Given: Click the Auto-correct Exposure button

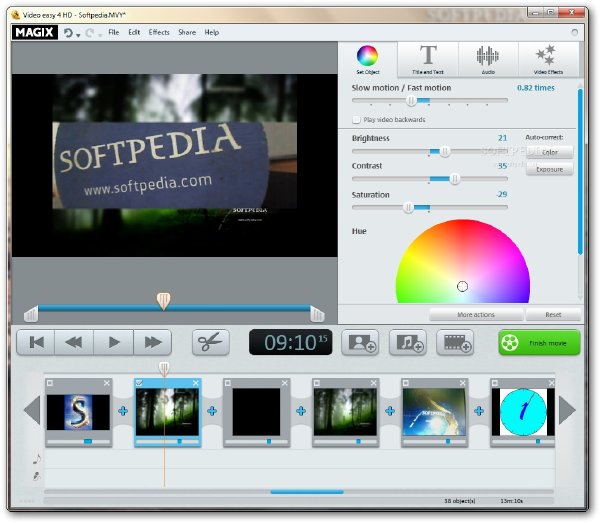Looking at the screenshot, I should [x=549, y=169].
